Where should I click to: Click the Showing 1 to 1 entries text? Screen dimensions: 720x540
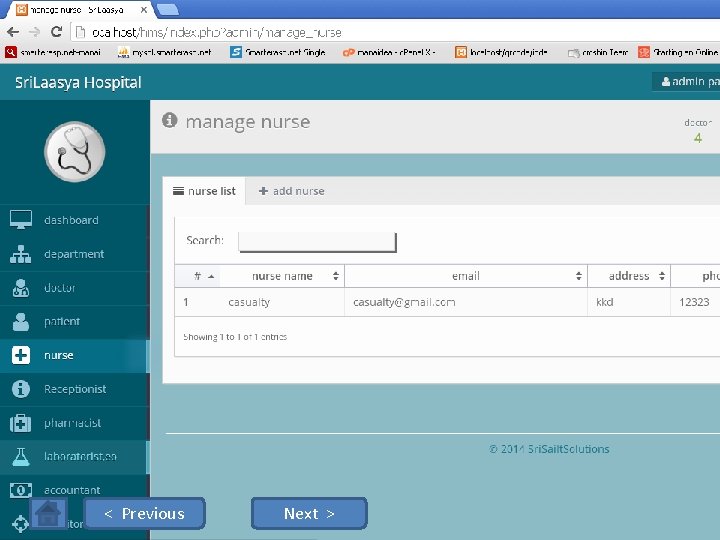click(235, 337)
